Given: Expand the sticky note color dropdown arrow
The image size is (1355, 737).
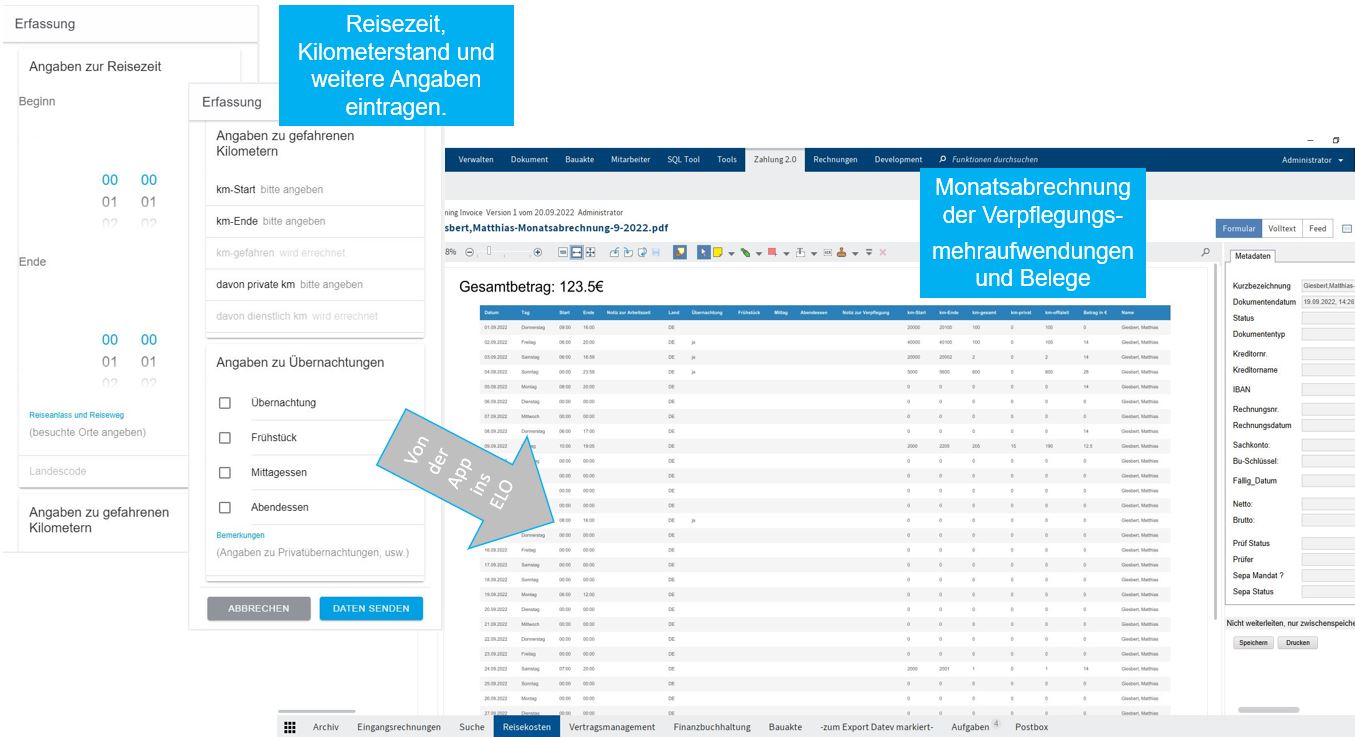Looking at the screenshot, I should (731, 253).
